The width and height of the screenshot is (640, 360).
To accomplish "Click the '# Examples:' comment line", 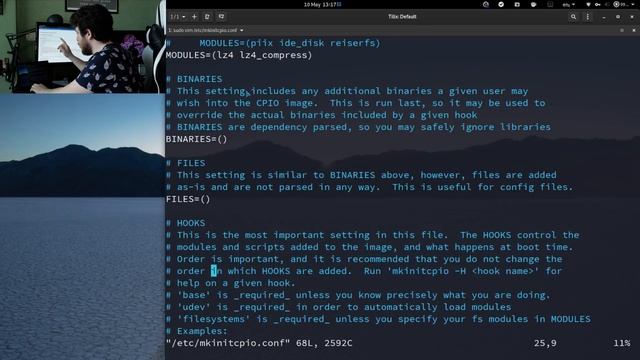I will 197,331.
